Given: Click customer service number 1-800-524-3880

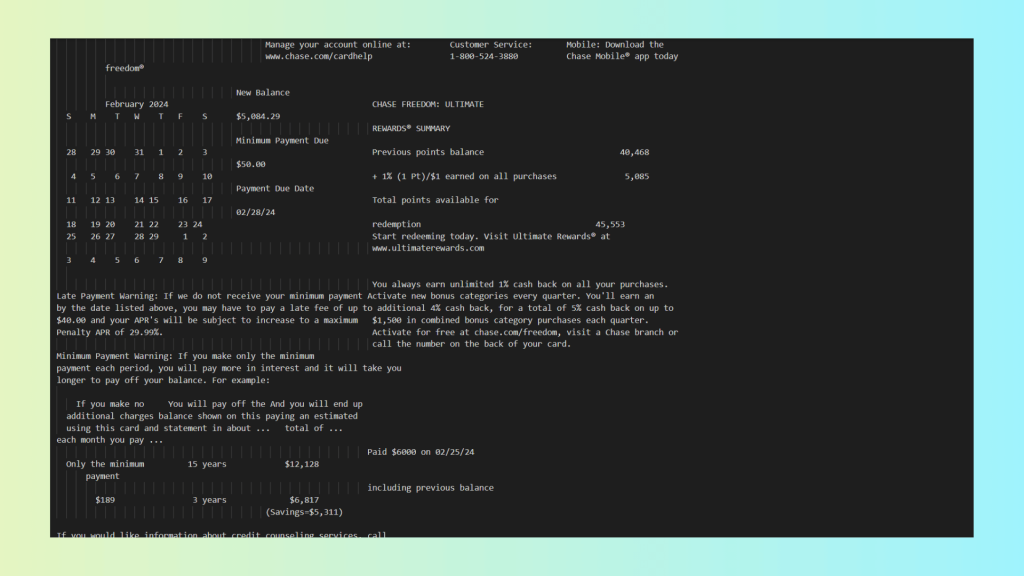Looking at the screenshot, I should [484, 57].
